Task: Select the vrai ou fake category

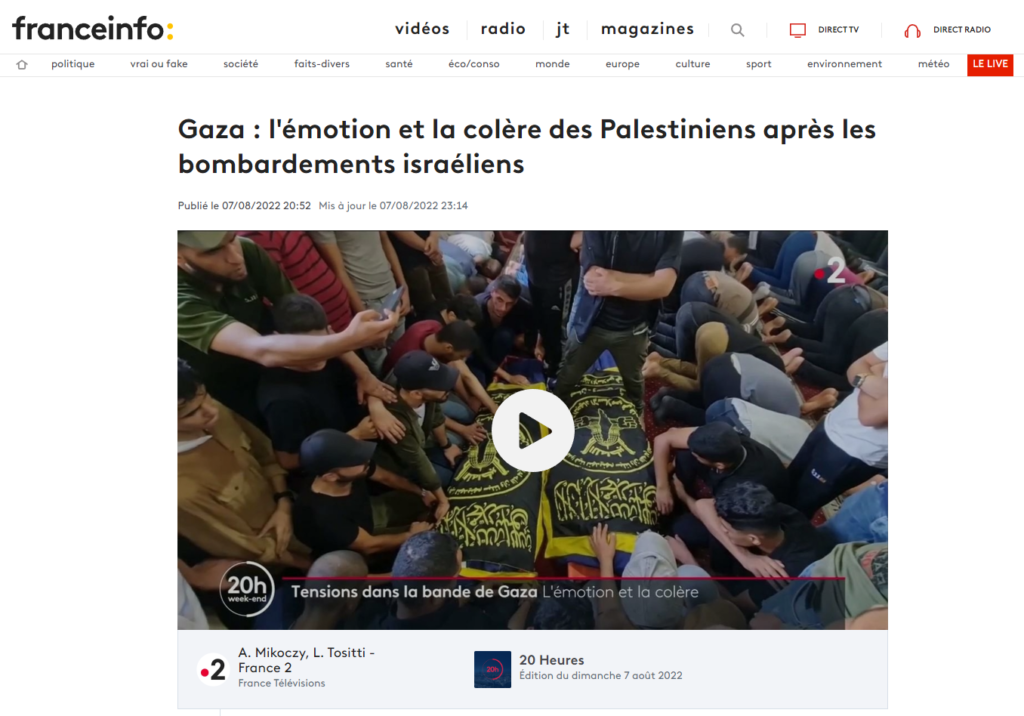Action: 159,64
